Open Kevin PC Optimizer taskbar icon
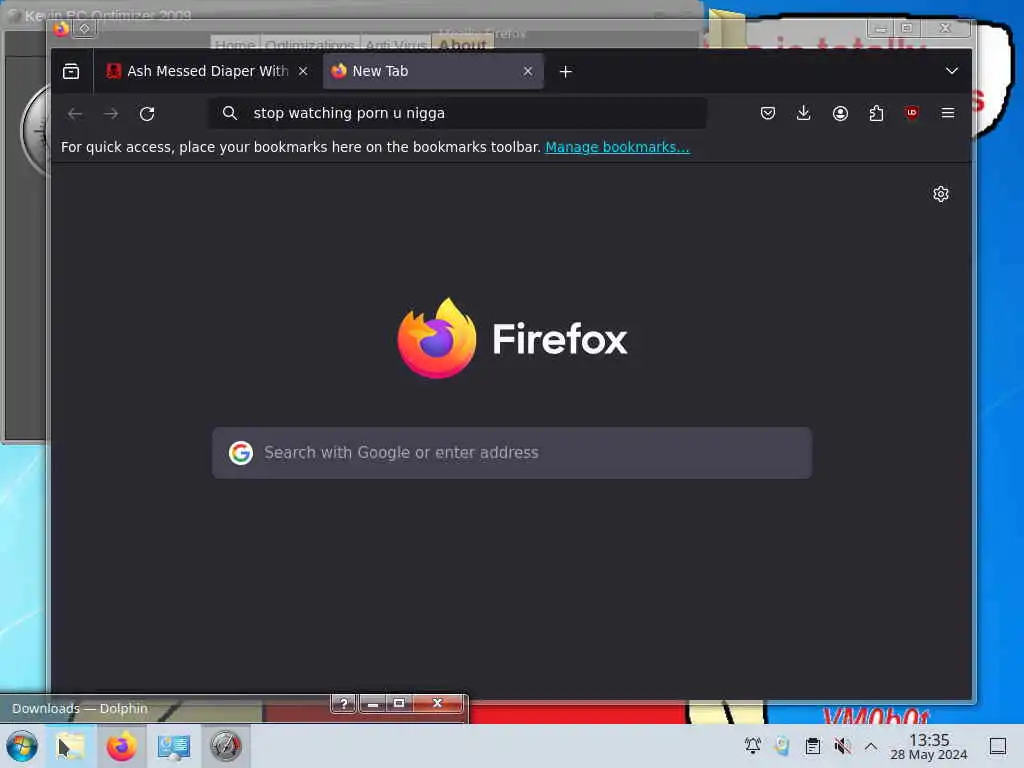 coord(225,746)
